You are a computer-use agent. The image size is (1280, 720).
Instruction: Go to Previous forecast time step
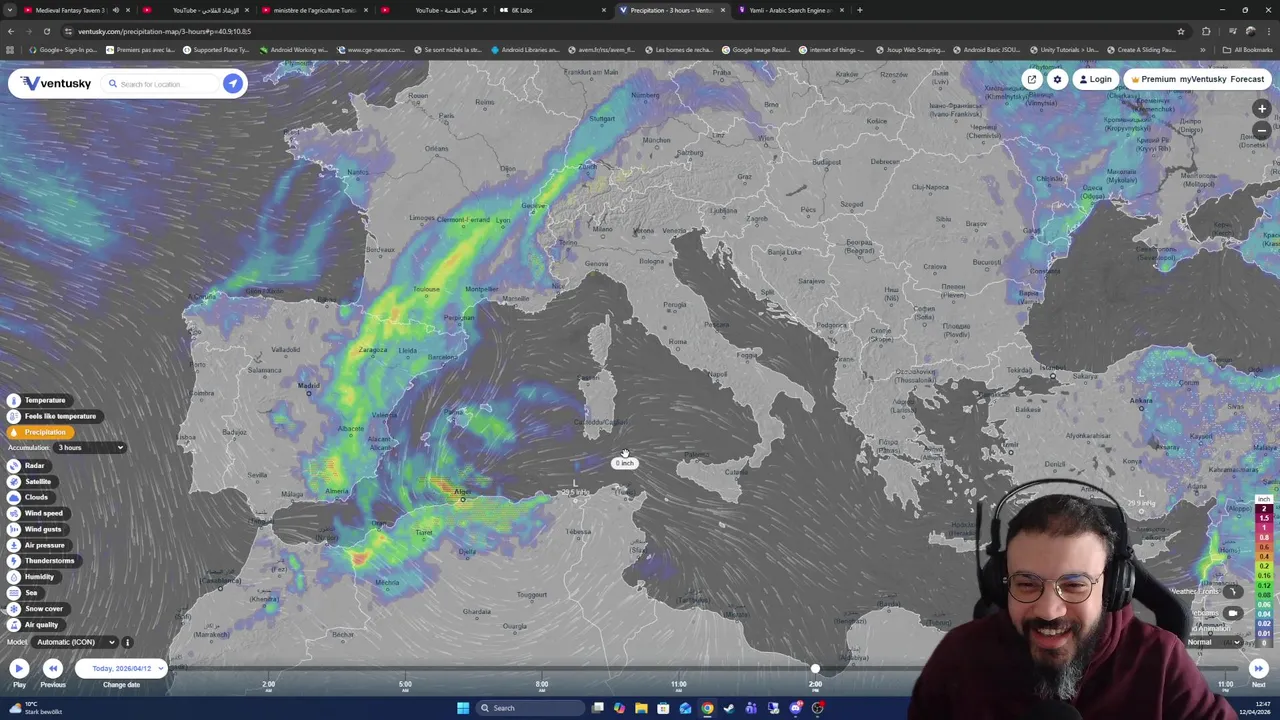pos(53,669)
